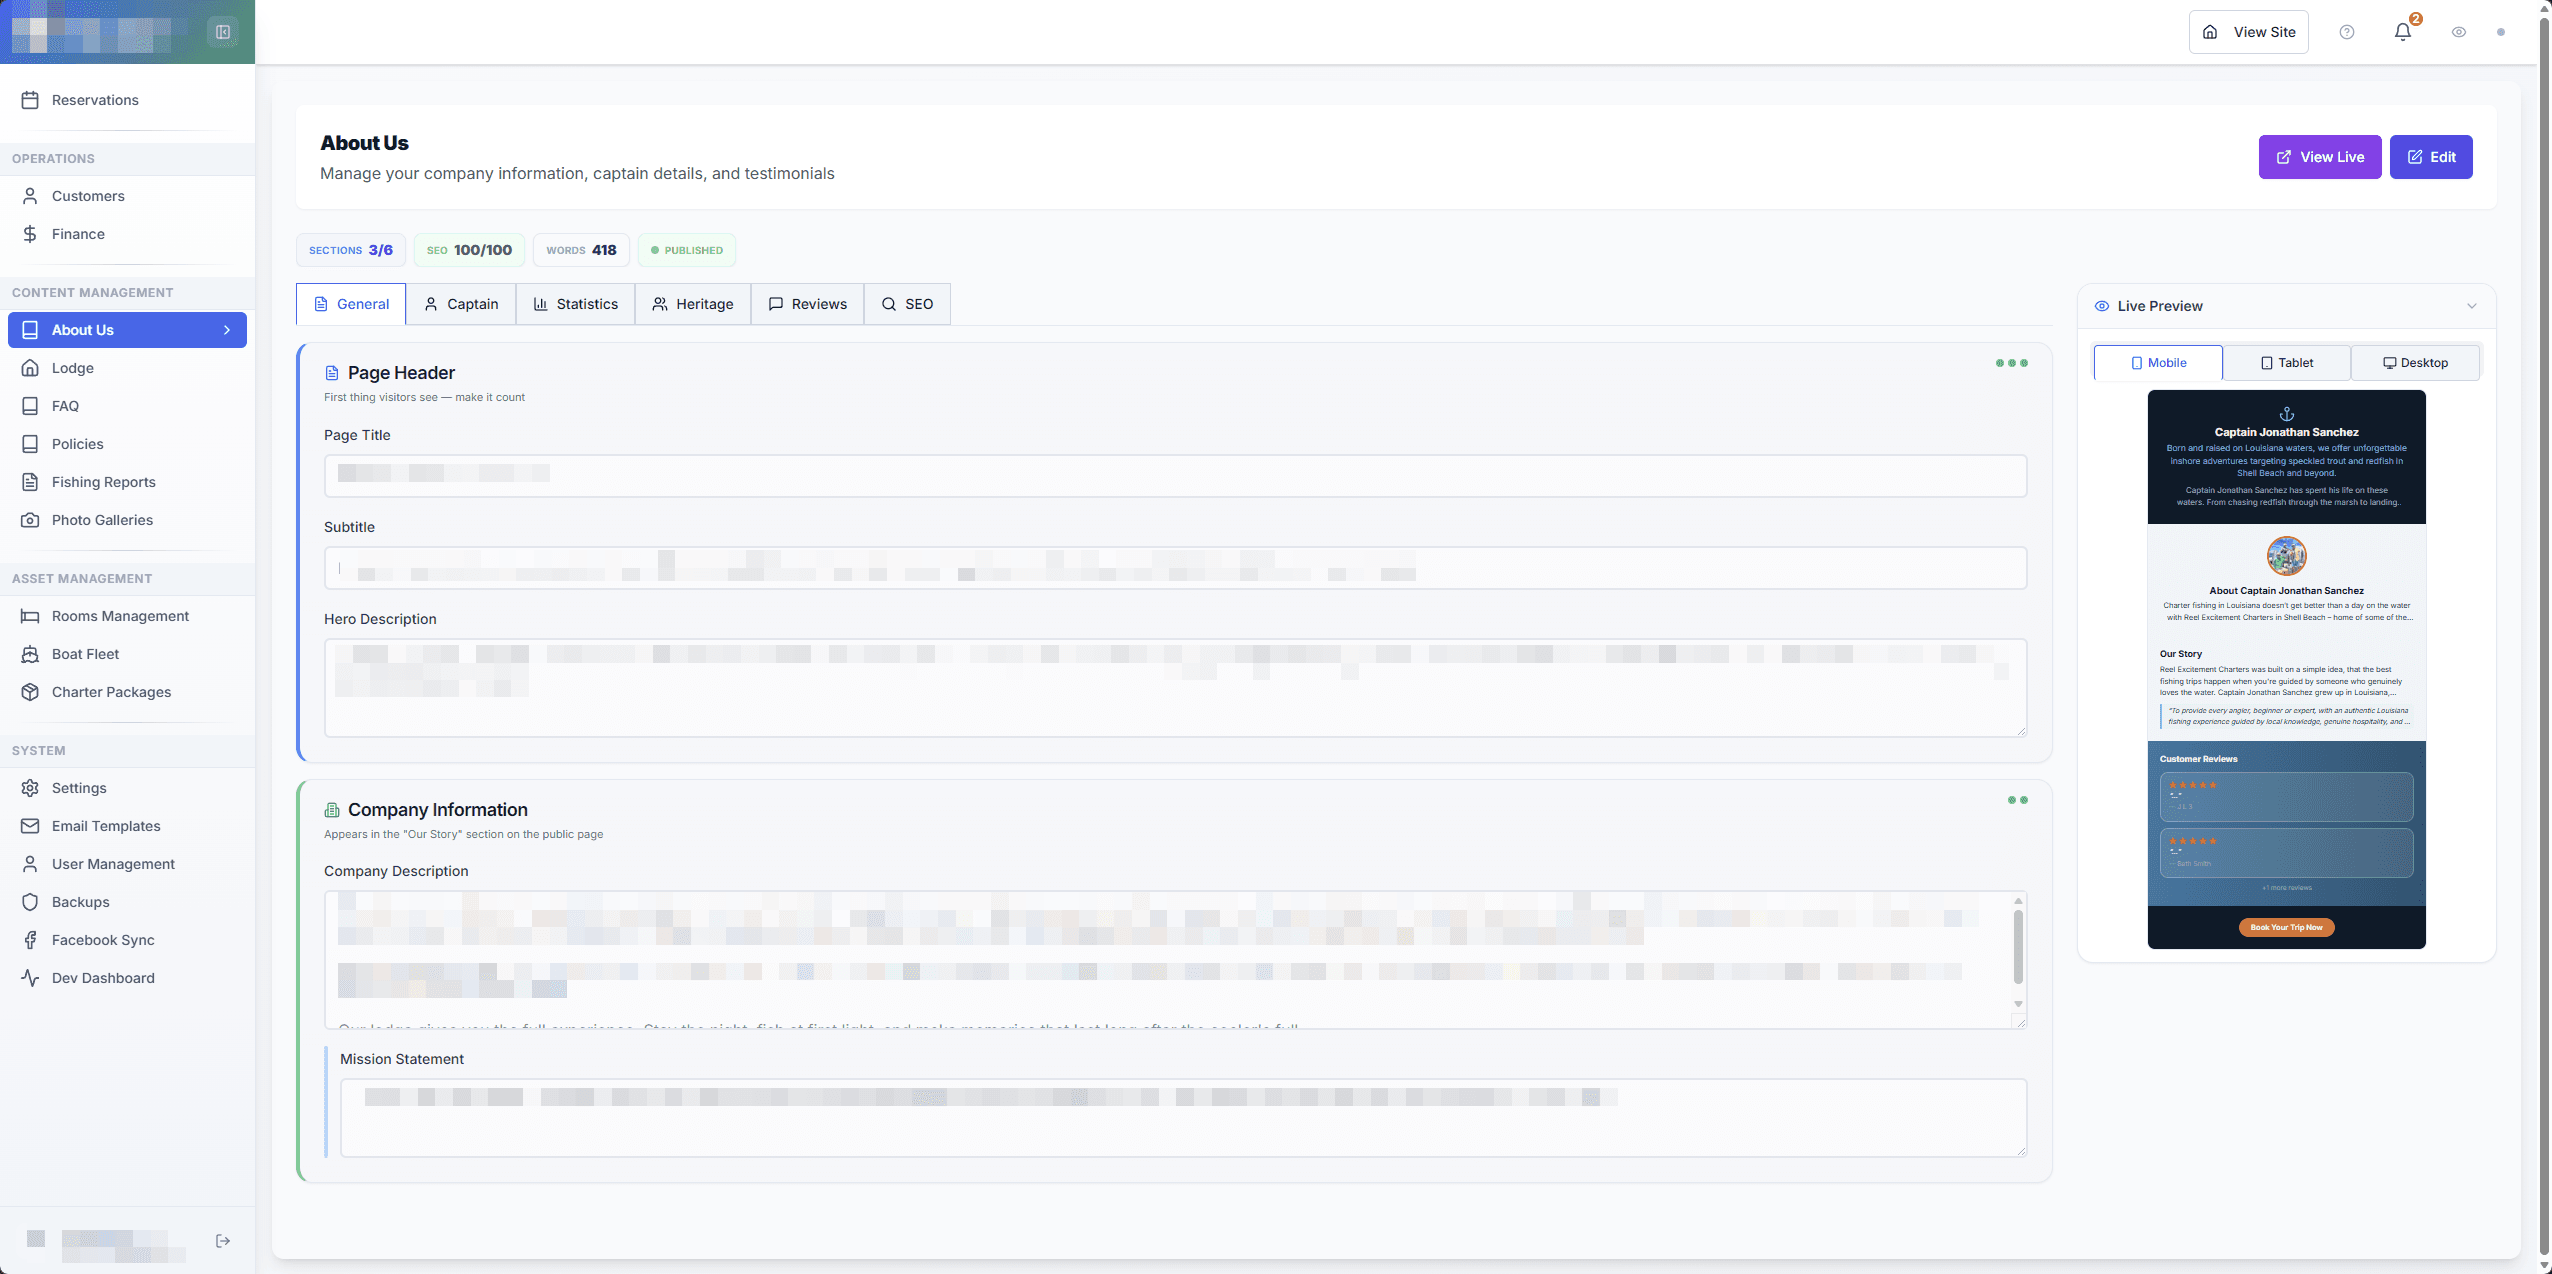Toggle the preview eye icon in top bar

pos(2459,31)
